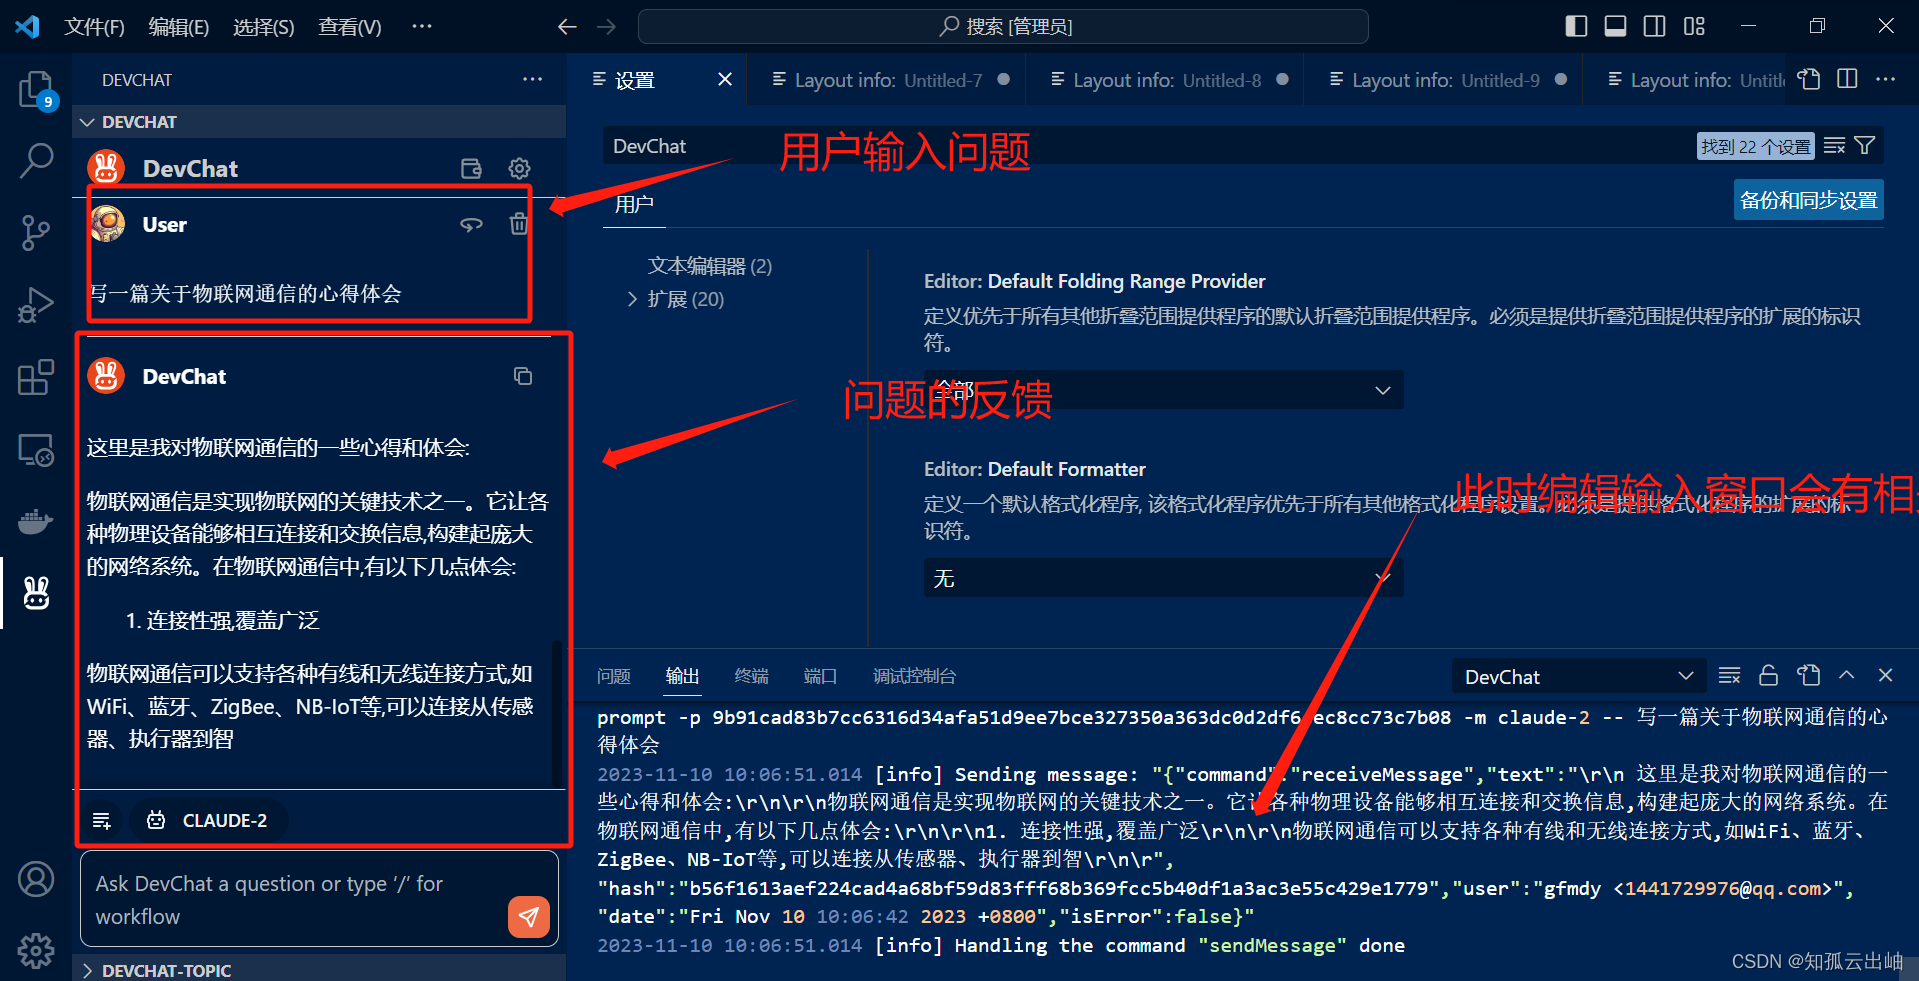Open the settings filter funnel icon
Image resolution: width=1919 pixels, height=981 pixels.
click(x=1865, y=146)
